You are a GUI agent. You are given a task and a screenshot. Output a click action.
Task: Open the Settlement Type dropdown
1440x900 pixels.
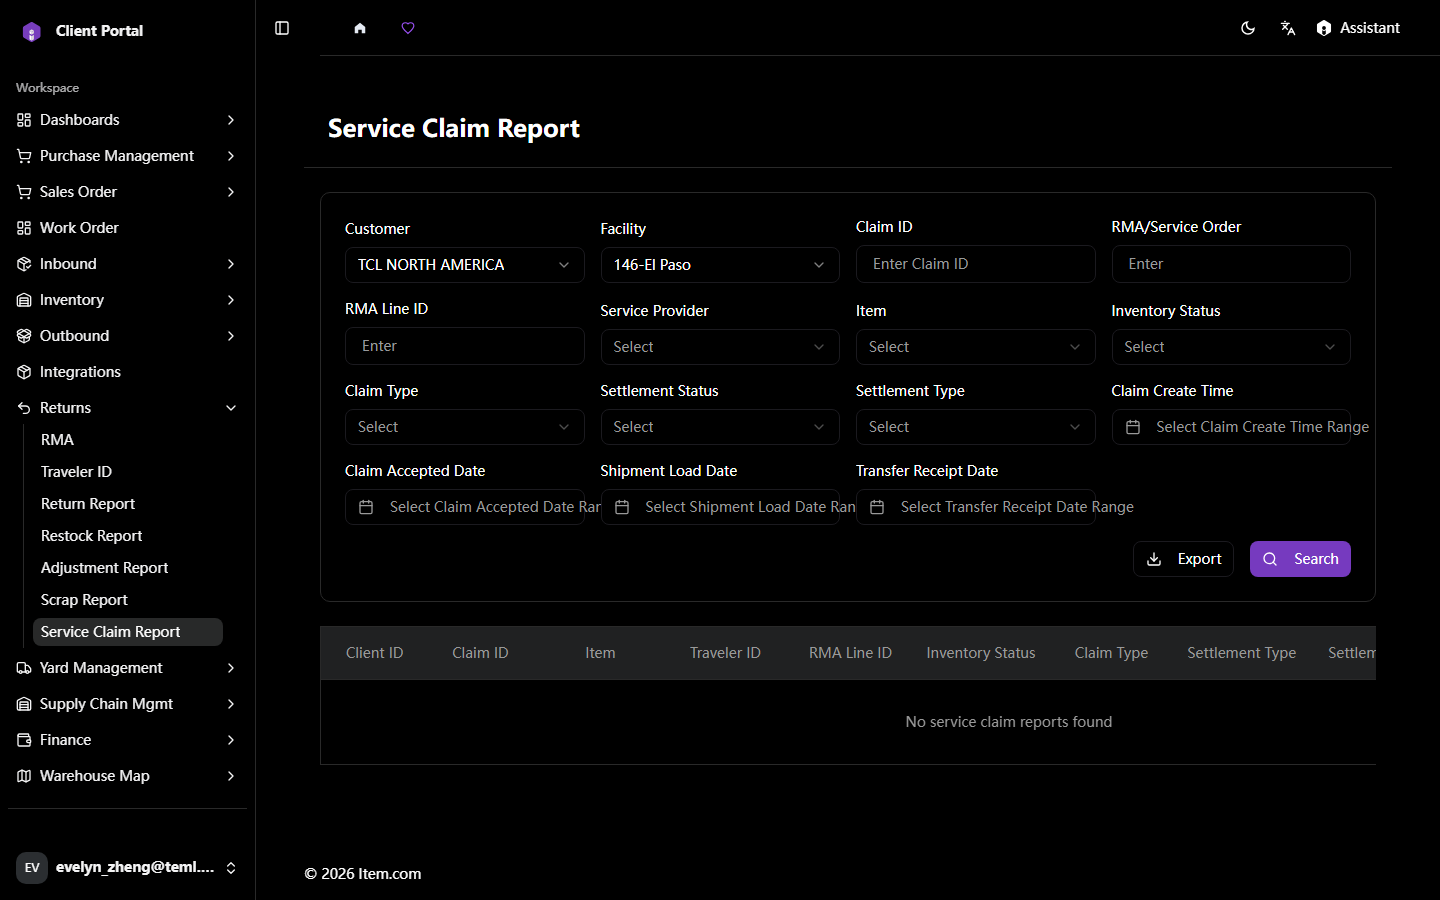click(x=975, y=427)
